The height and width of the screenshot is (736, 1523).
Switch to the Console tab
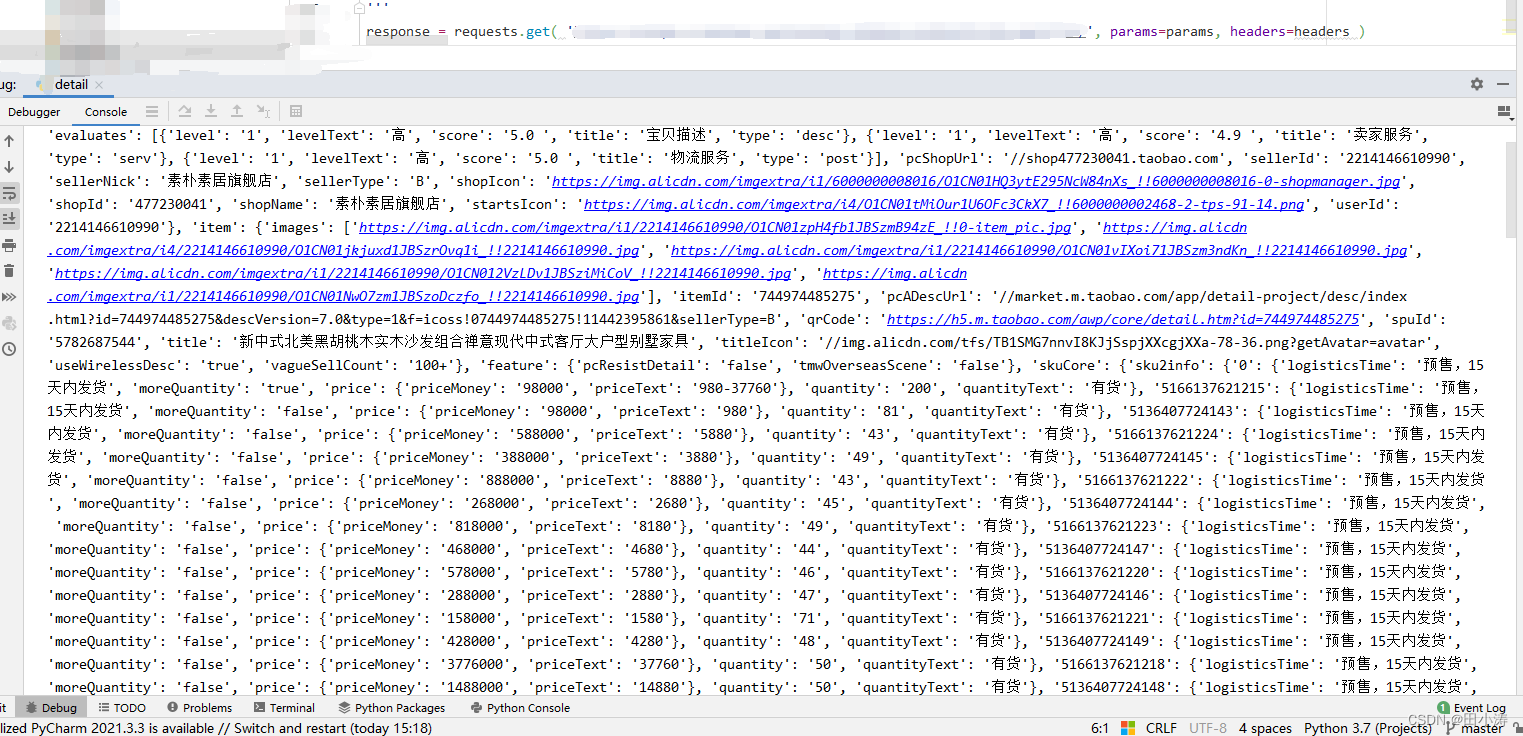tap(106, 112)
